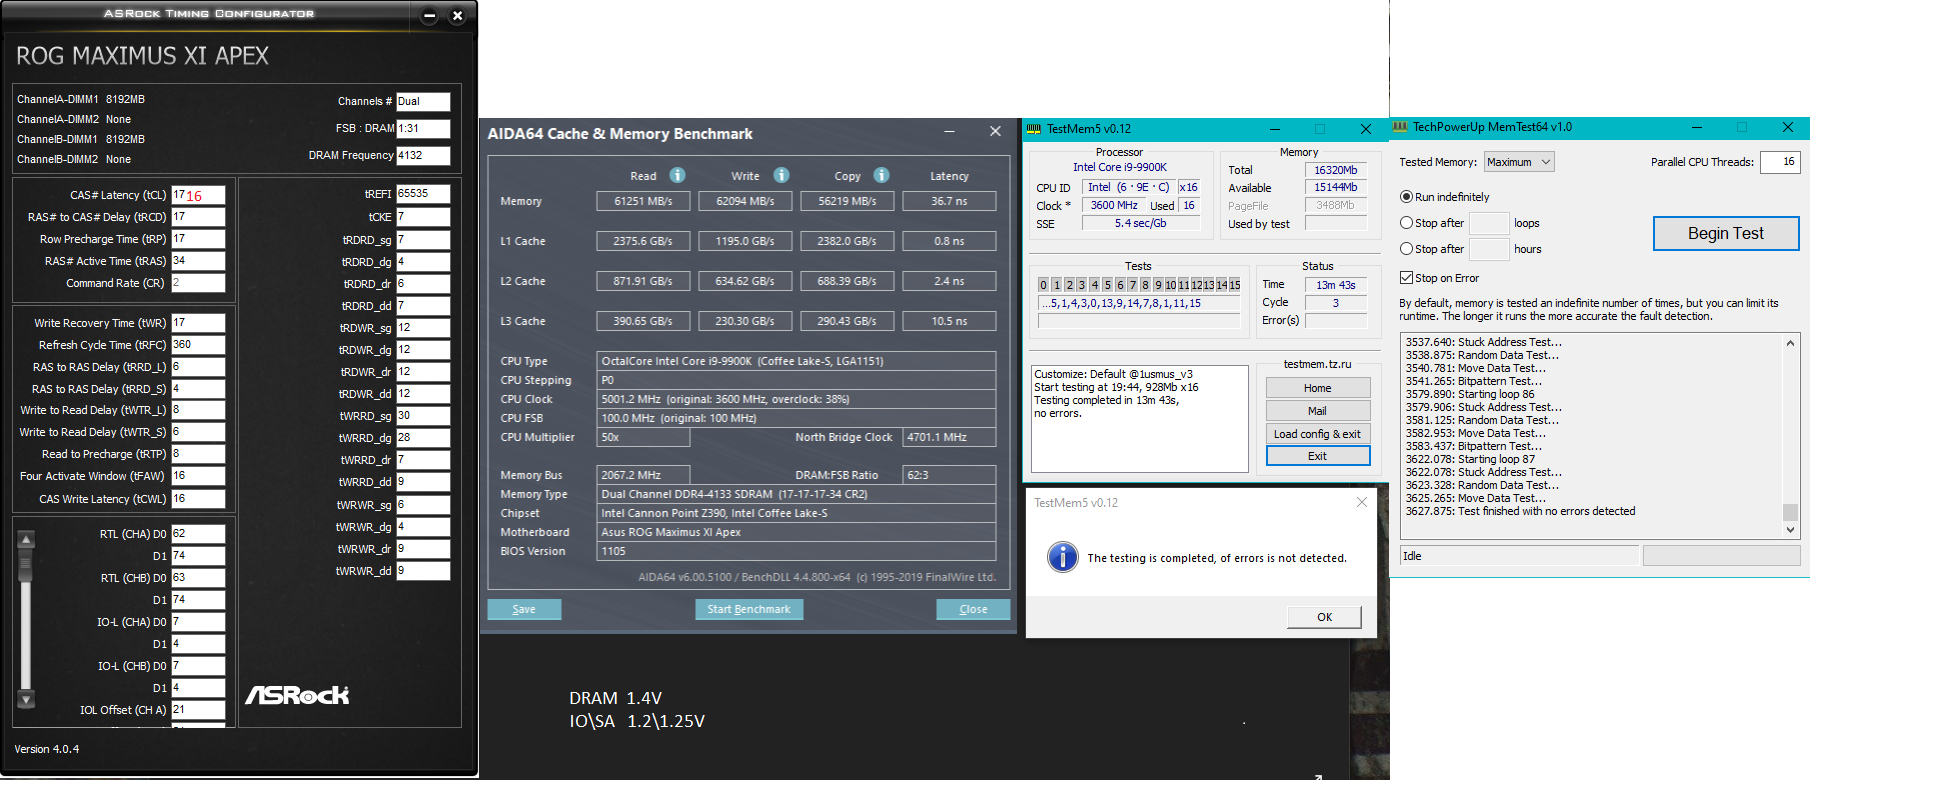Click TestMem5 Total memory value 16320Mb
This screenshot has height=787, width=1948.
click(x=1335, y=170)
